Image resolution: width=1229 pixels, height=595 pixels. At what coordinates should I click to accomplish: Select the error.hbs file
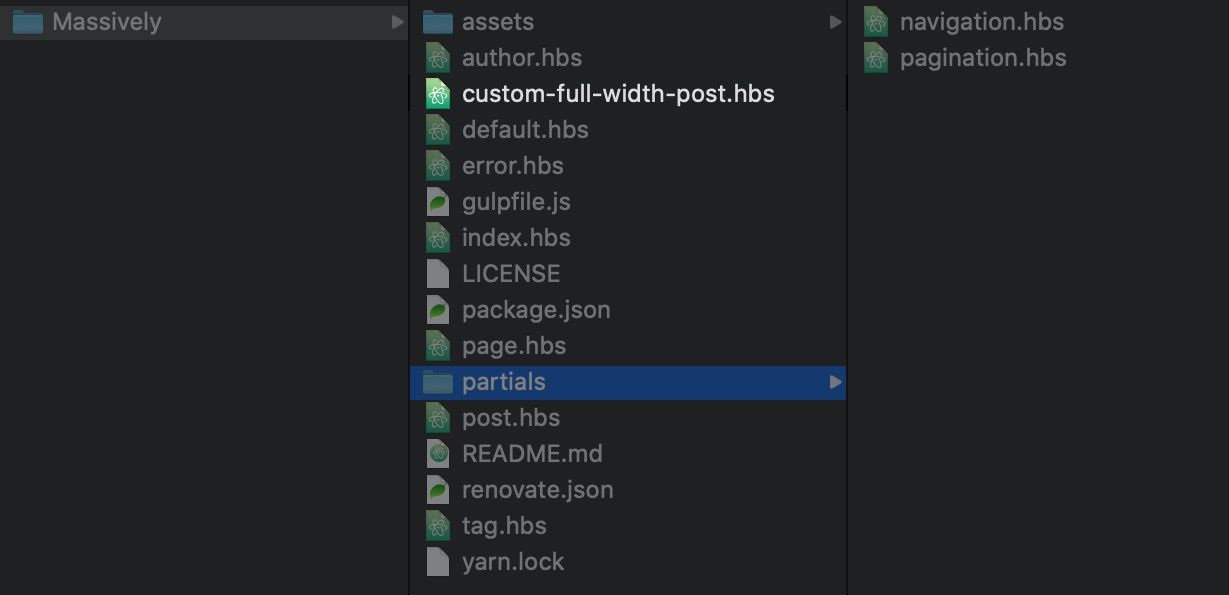coord(512,166)
